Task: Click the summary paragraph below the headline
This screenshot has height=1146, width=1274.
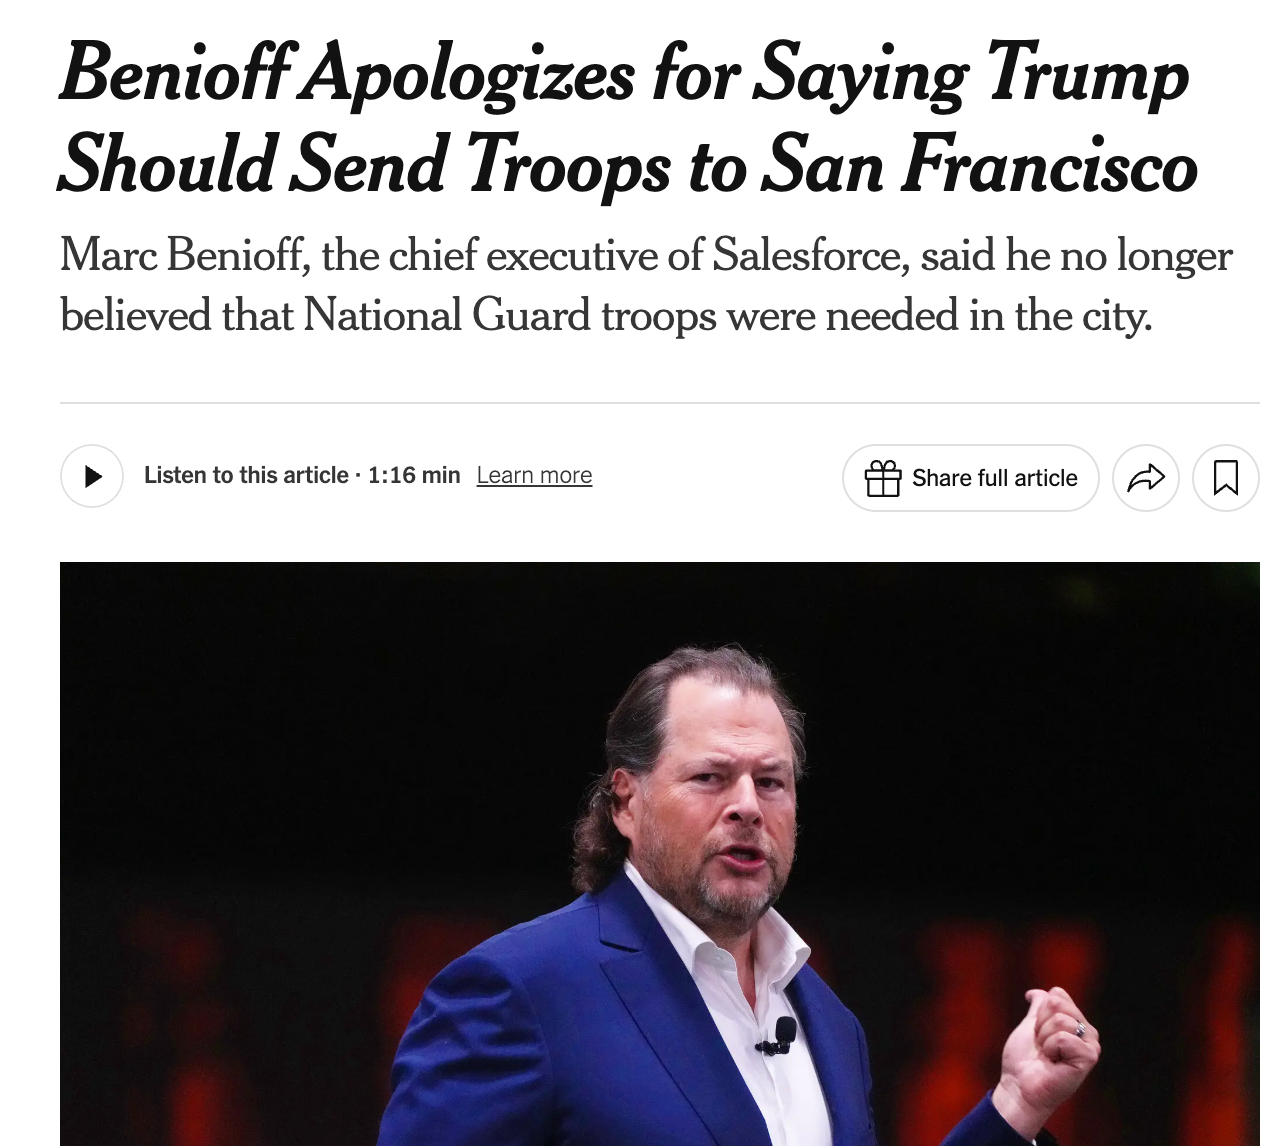Action: [x=645, y=285]
